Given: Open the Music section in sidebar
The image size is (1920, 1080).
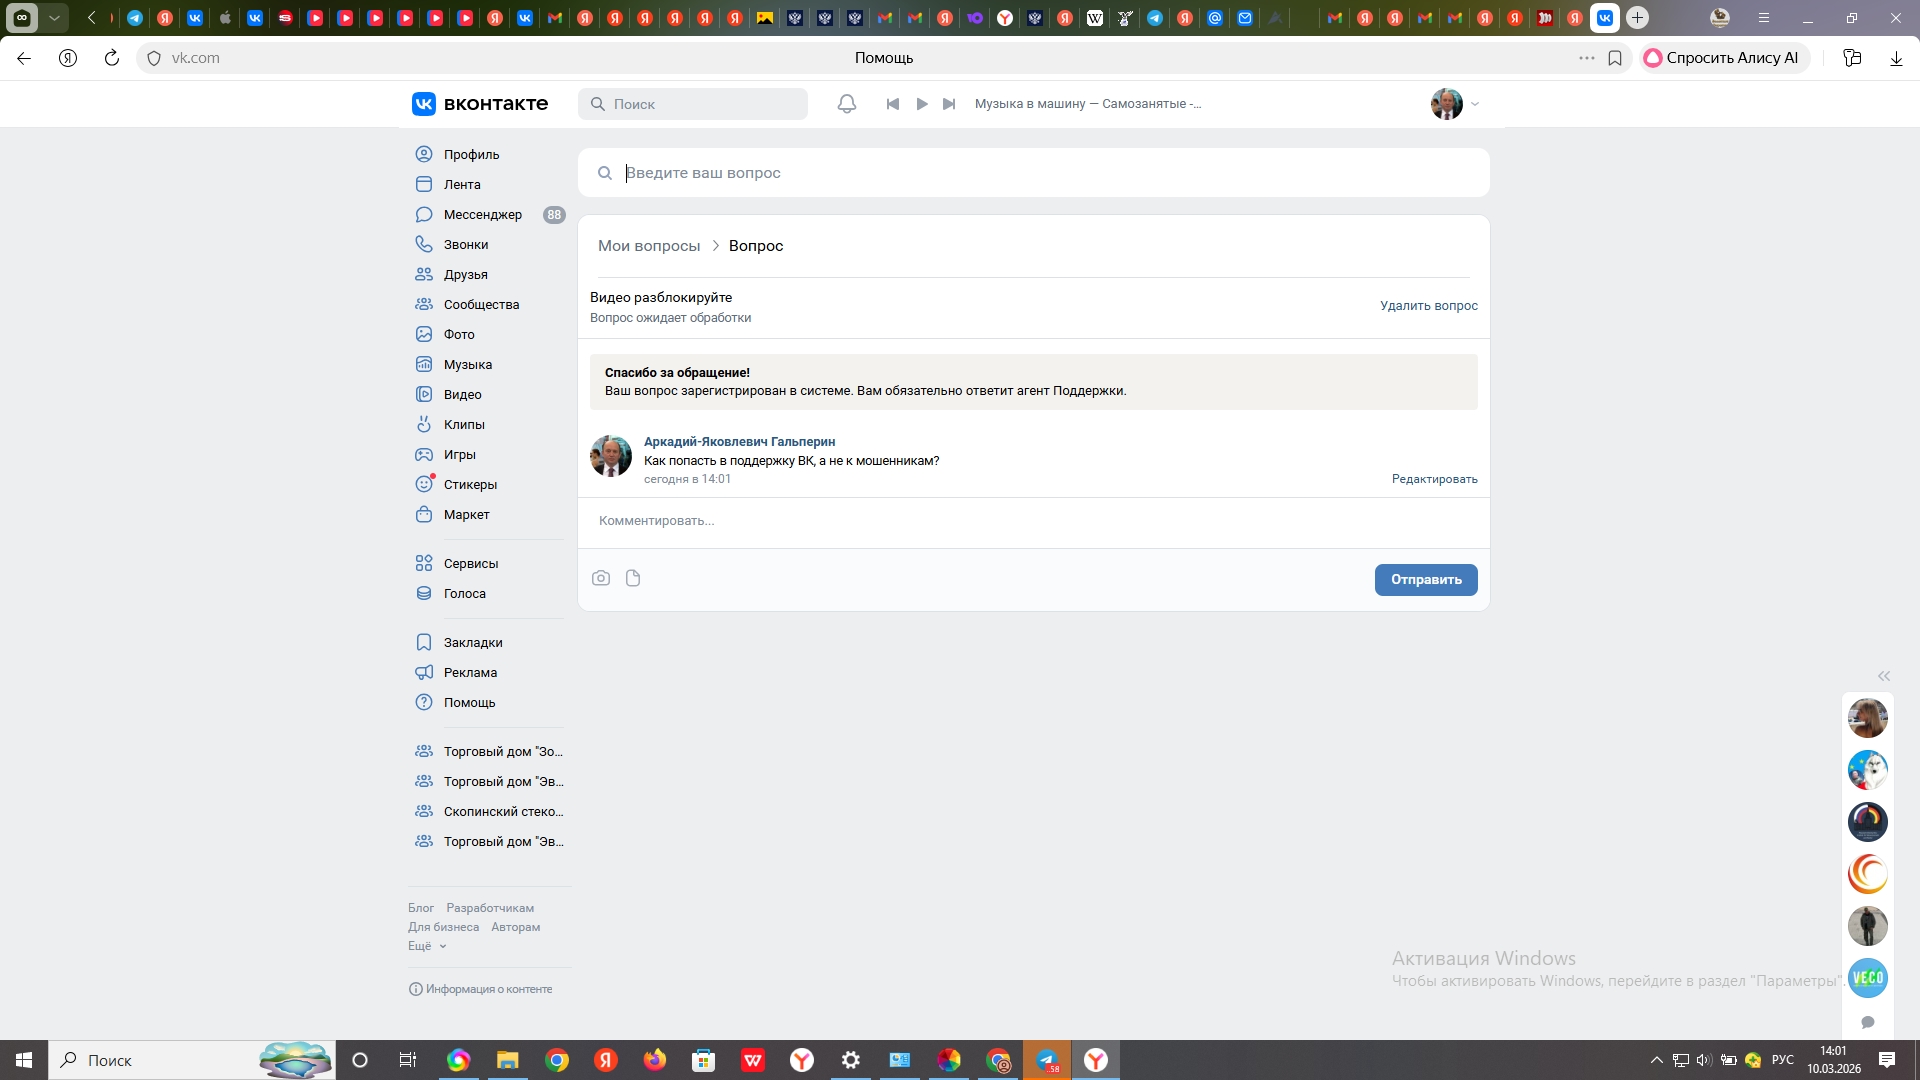Looking at the screenshot, I should (467, 365).
